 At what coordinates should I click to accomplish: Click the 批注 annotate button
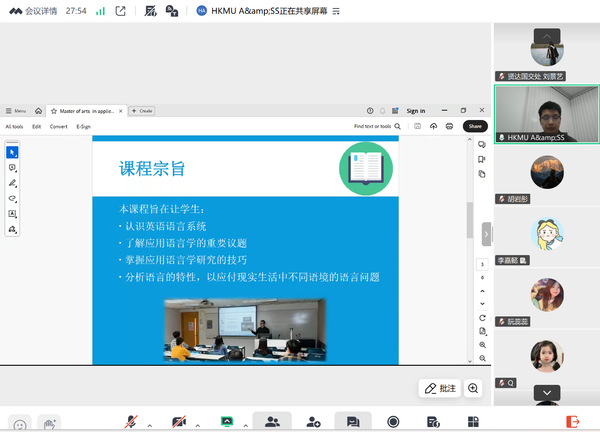439,388
